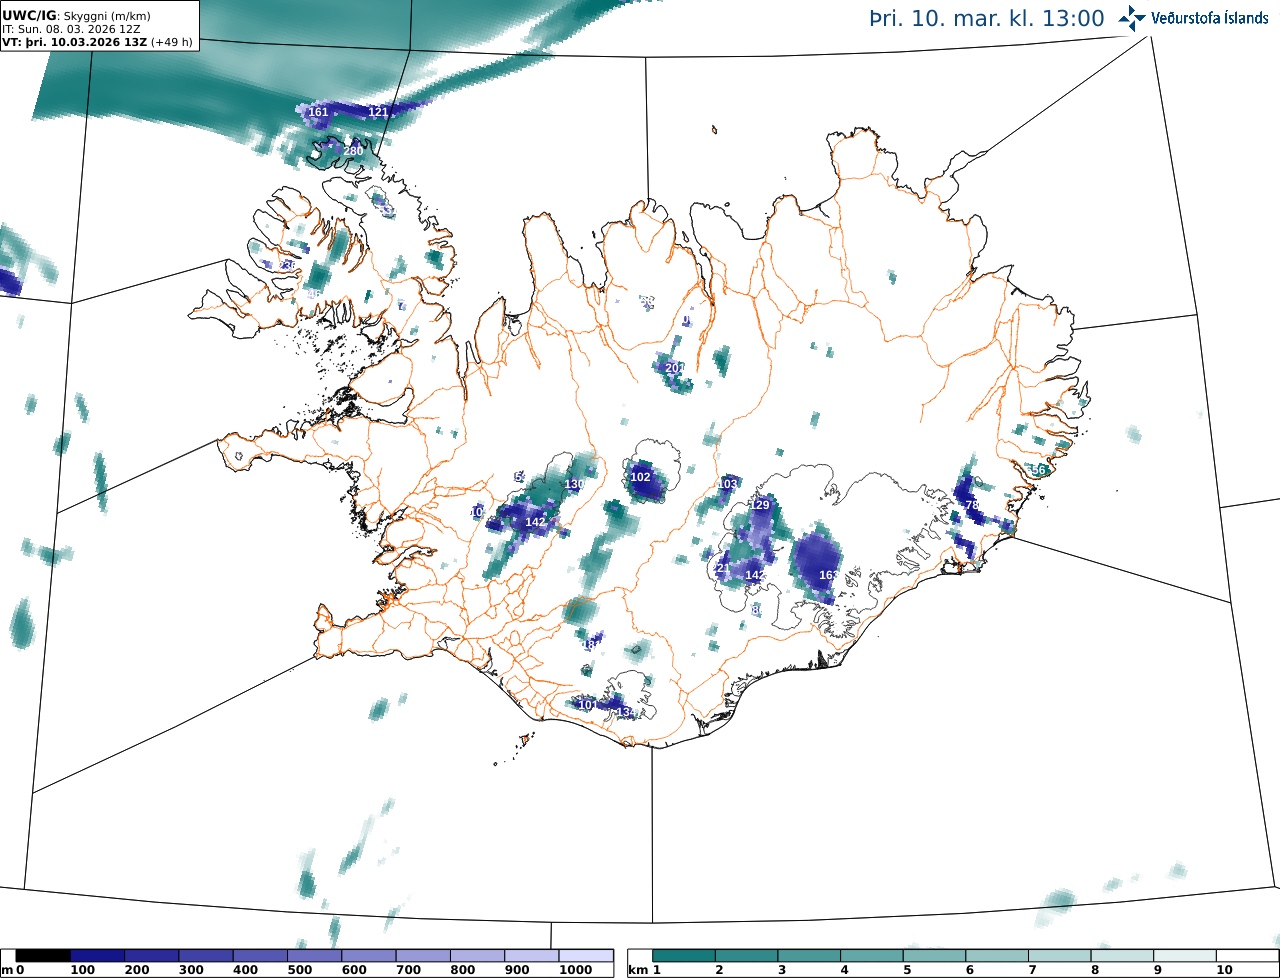
Task: Pick the swatch starting at 8 km
Action: point(1122,956)
